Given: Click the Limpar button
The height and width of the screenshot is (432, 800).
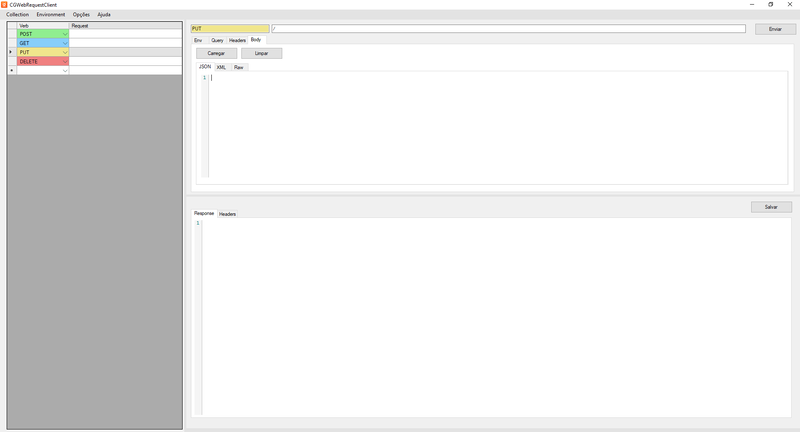Looking at the screenshot, I should [262, 54].
